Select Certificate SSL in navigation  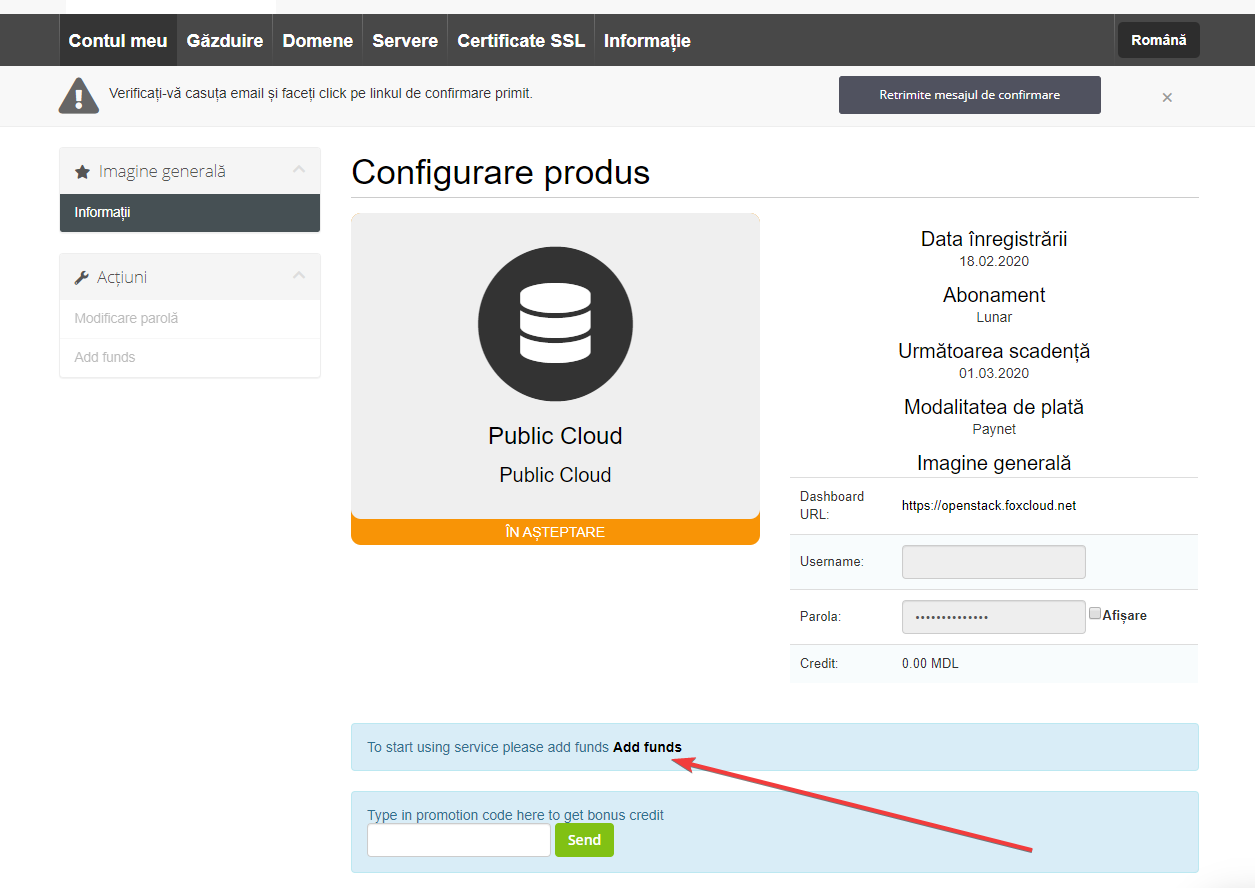[521, 41]
